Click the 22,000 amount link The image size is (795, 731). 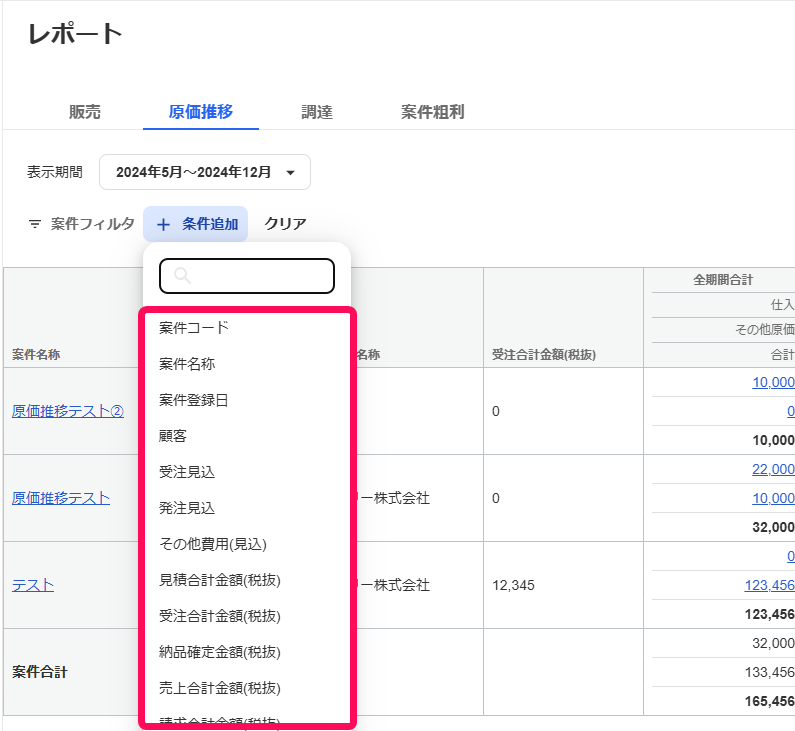773,469
